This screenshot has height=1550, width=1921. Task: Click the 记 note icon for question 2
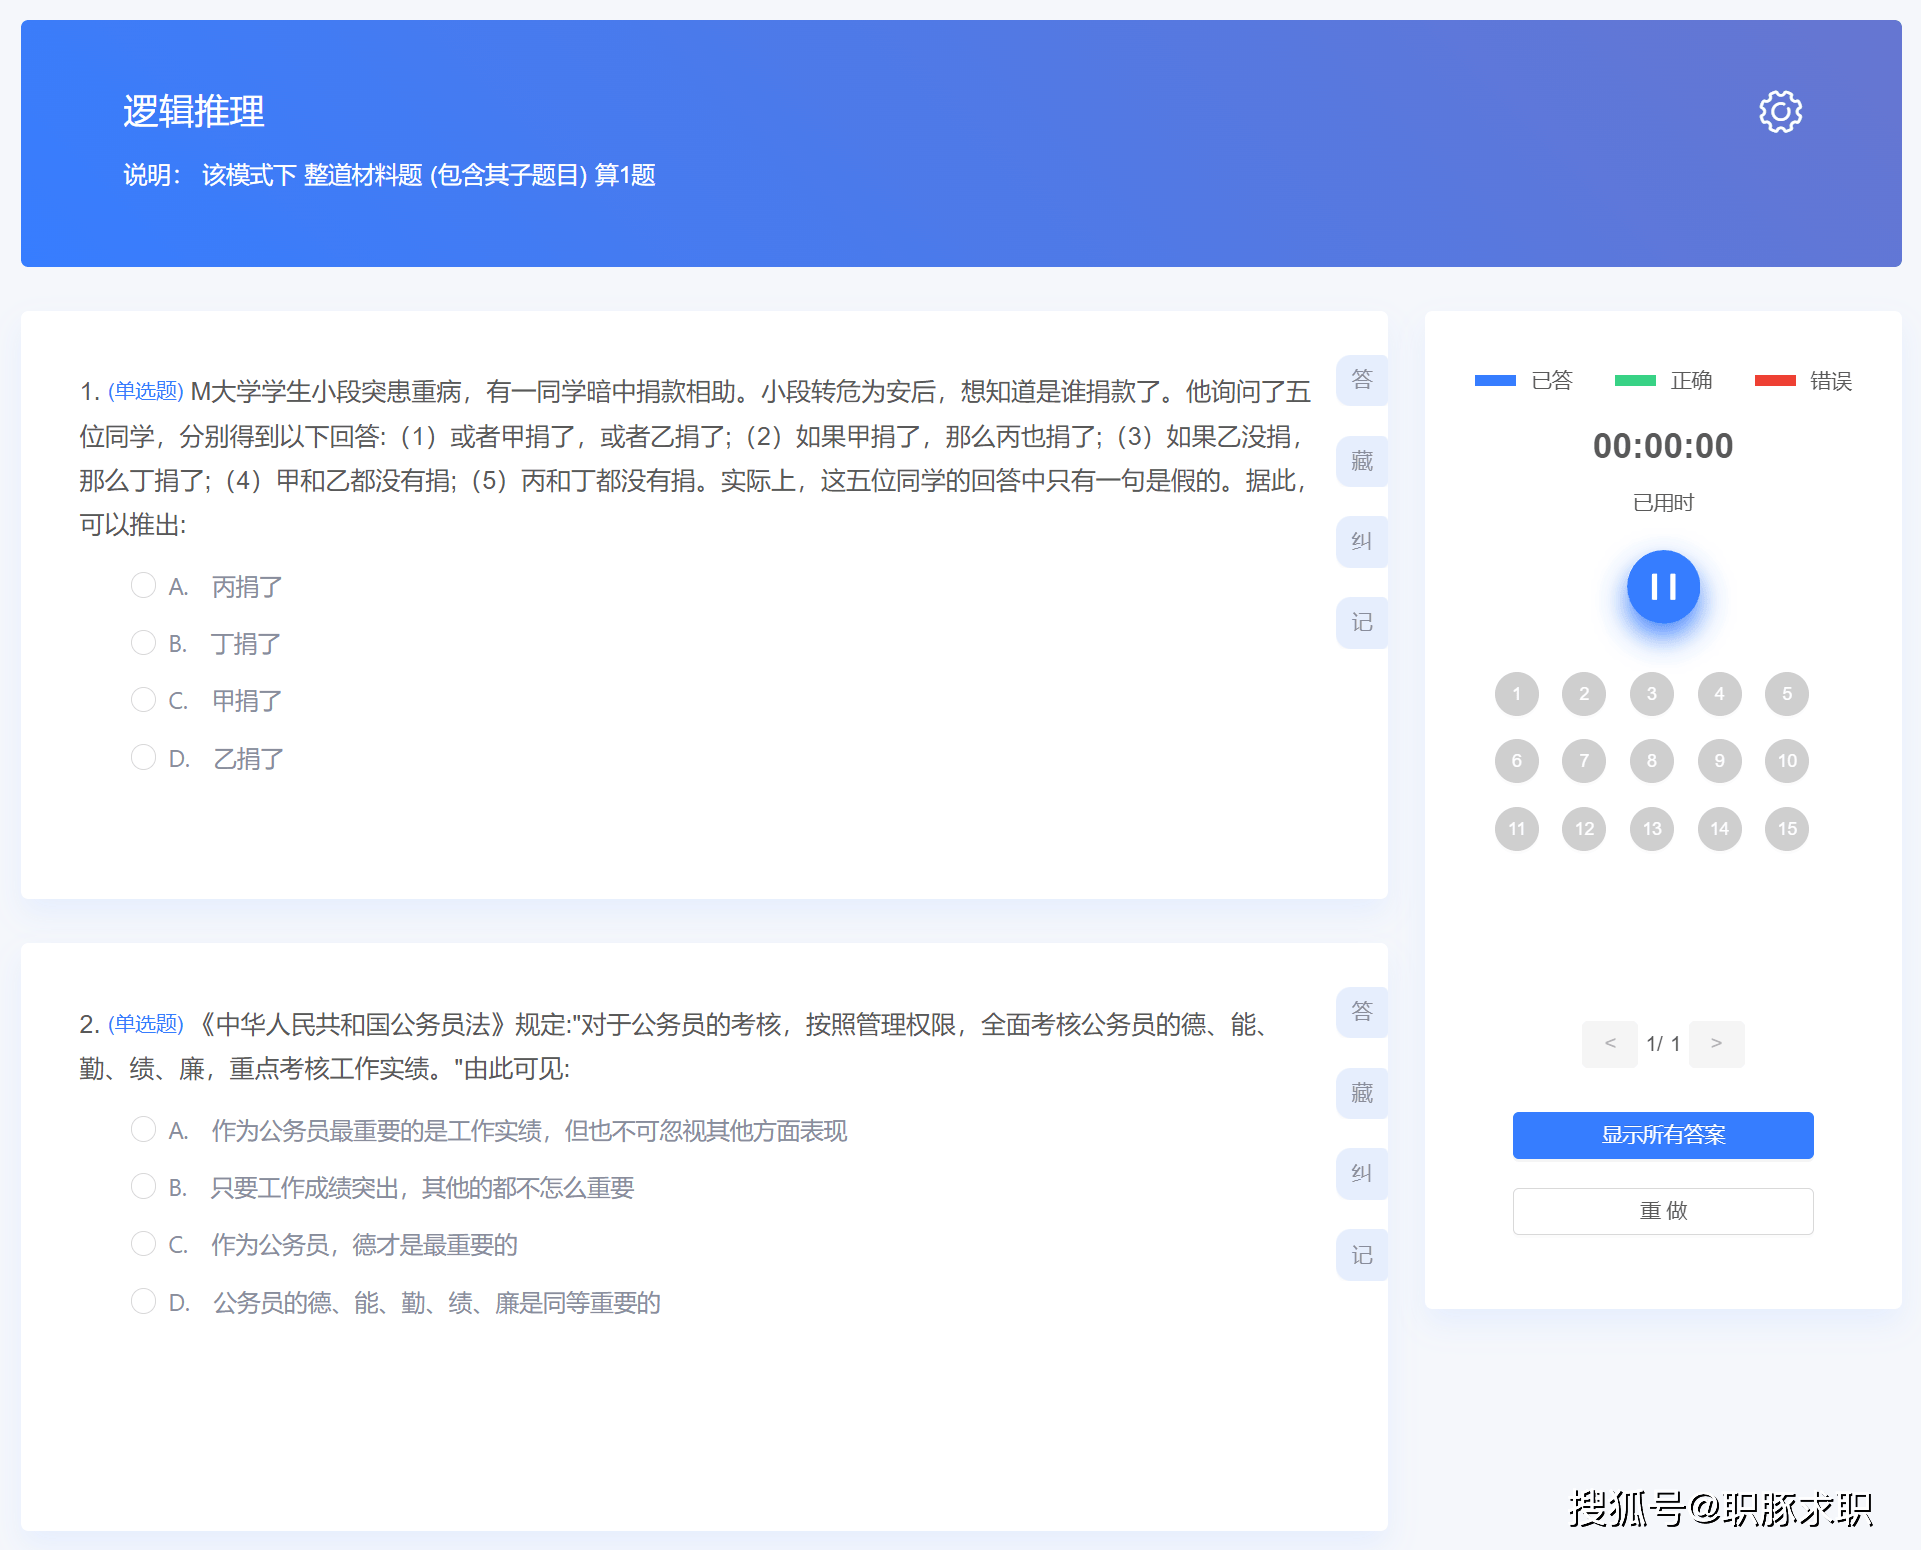click(x=1361, y=1255)
